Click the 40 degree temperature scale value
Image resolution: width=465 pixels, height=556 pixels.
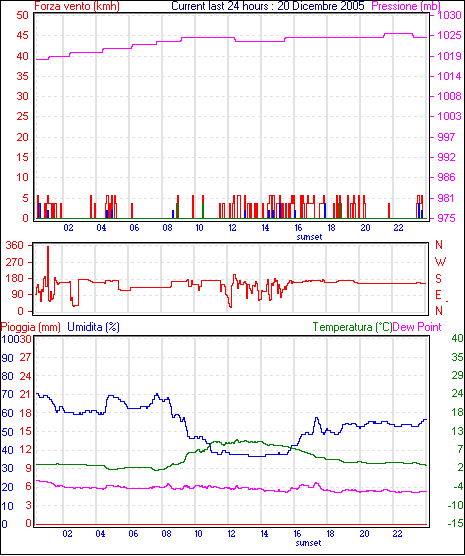(x=457, y=338)
